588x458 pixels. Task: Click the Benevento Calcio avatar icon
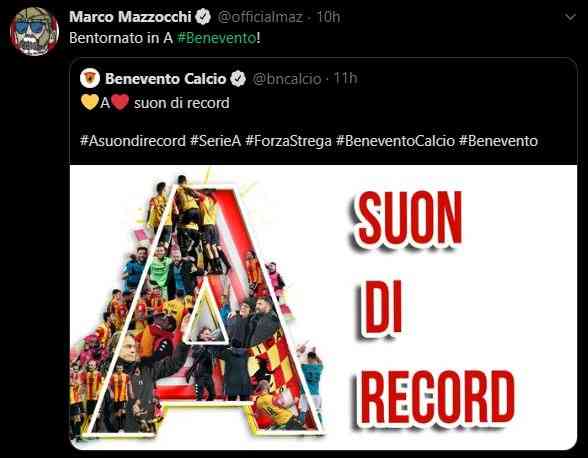click(90, 78)
